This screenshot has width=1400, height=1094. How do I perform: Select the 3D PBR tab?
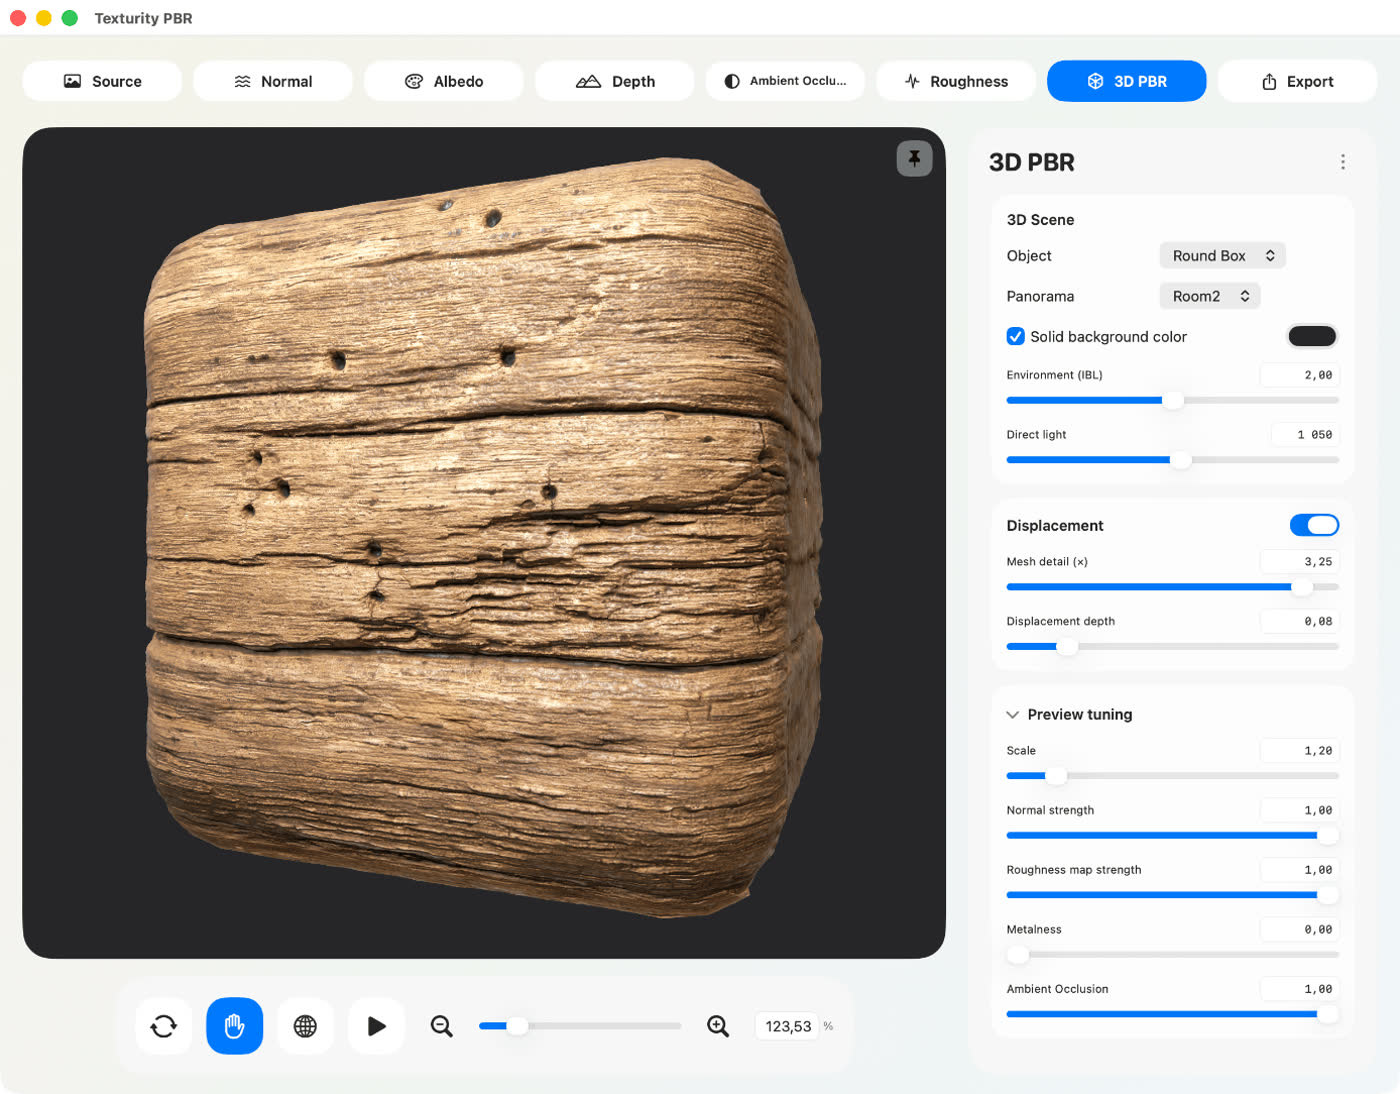[x=1127, y=81]
